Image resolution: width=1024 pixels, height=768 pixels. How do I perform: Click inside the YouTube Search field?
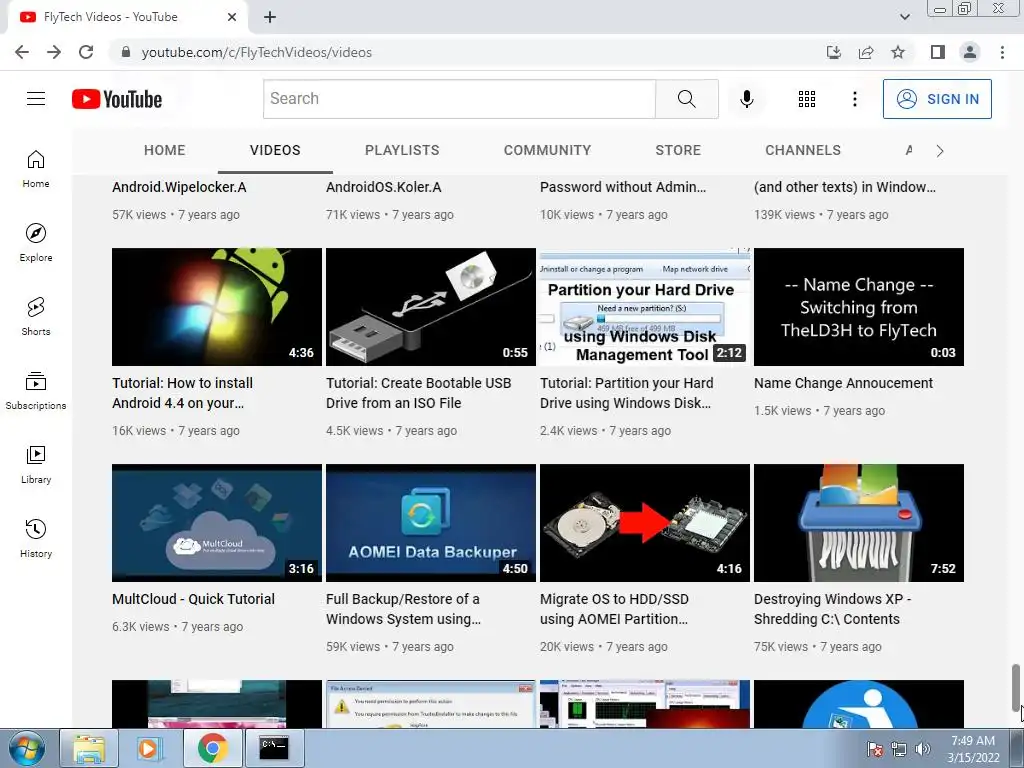coord(459,99)
